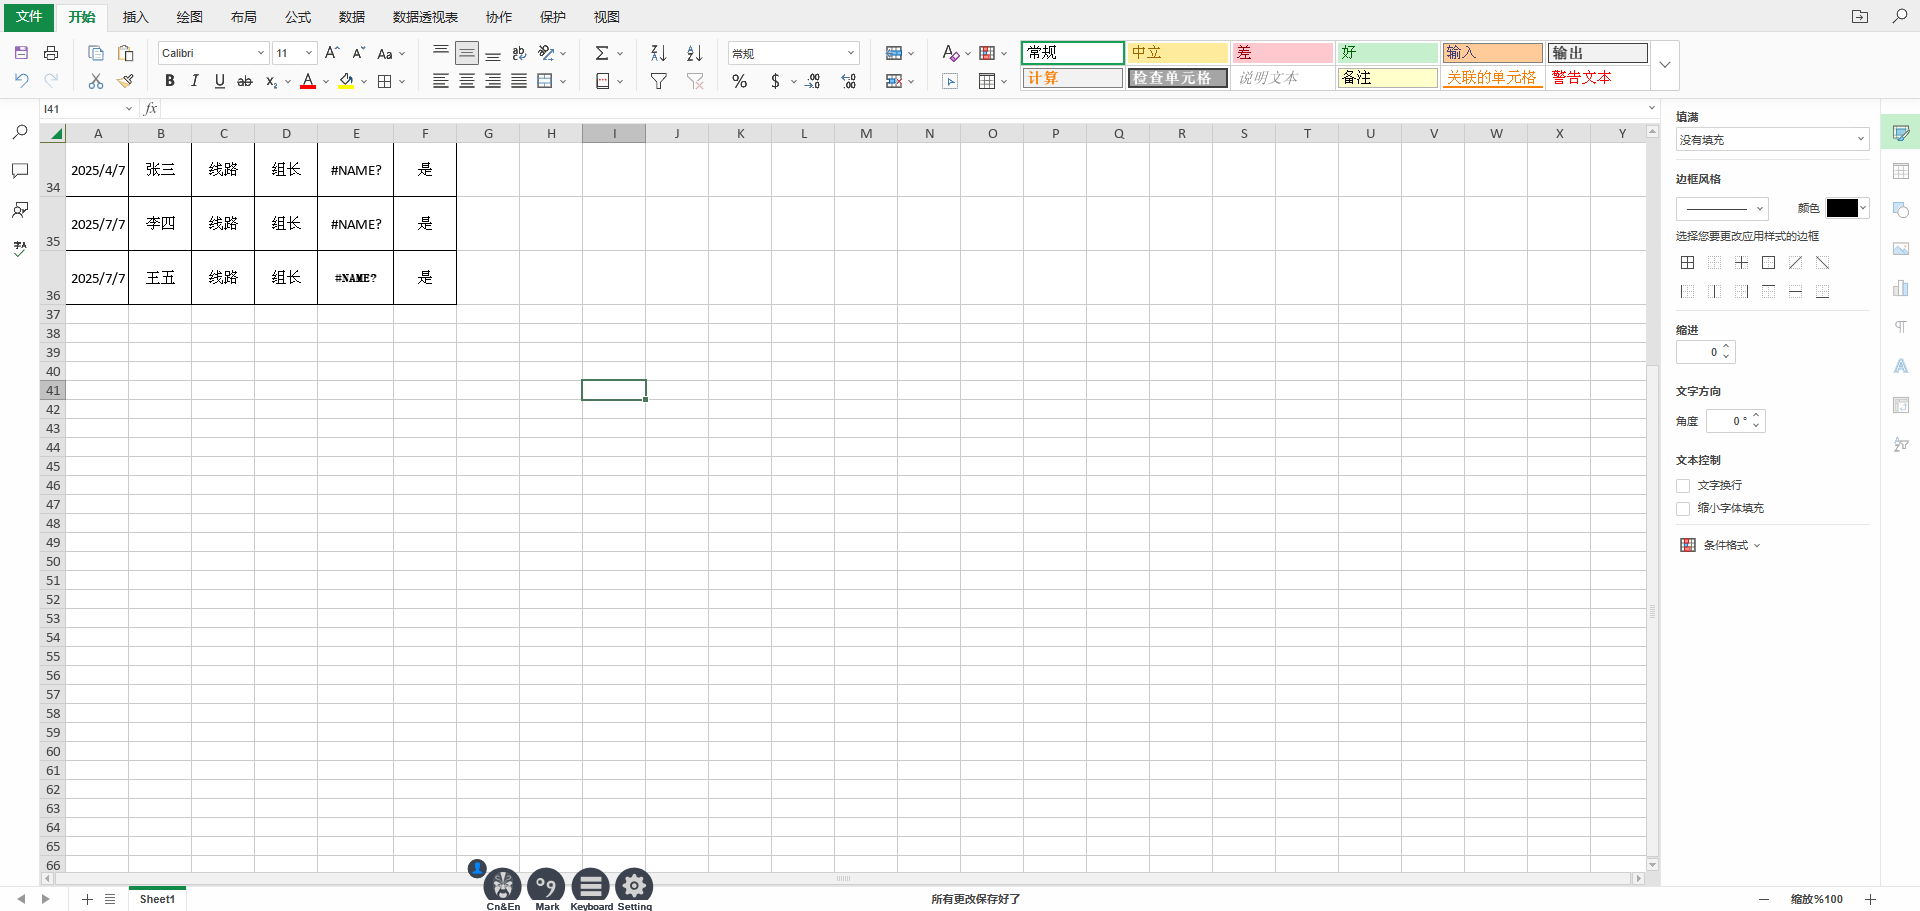Increase the font size
The width and height of the screenshot is (1920, 911).
(x=332, y=53)
